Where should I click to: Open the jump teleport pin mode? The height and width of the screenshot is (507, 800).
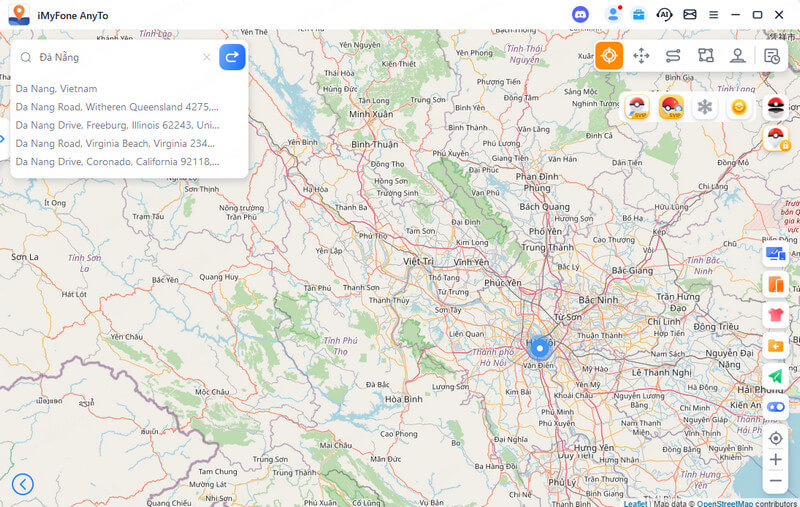pos(737,56)
